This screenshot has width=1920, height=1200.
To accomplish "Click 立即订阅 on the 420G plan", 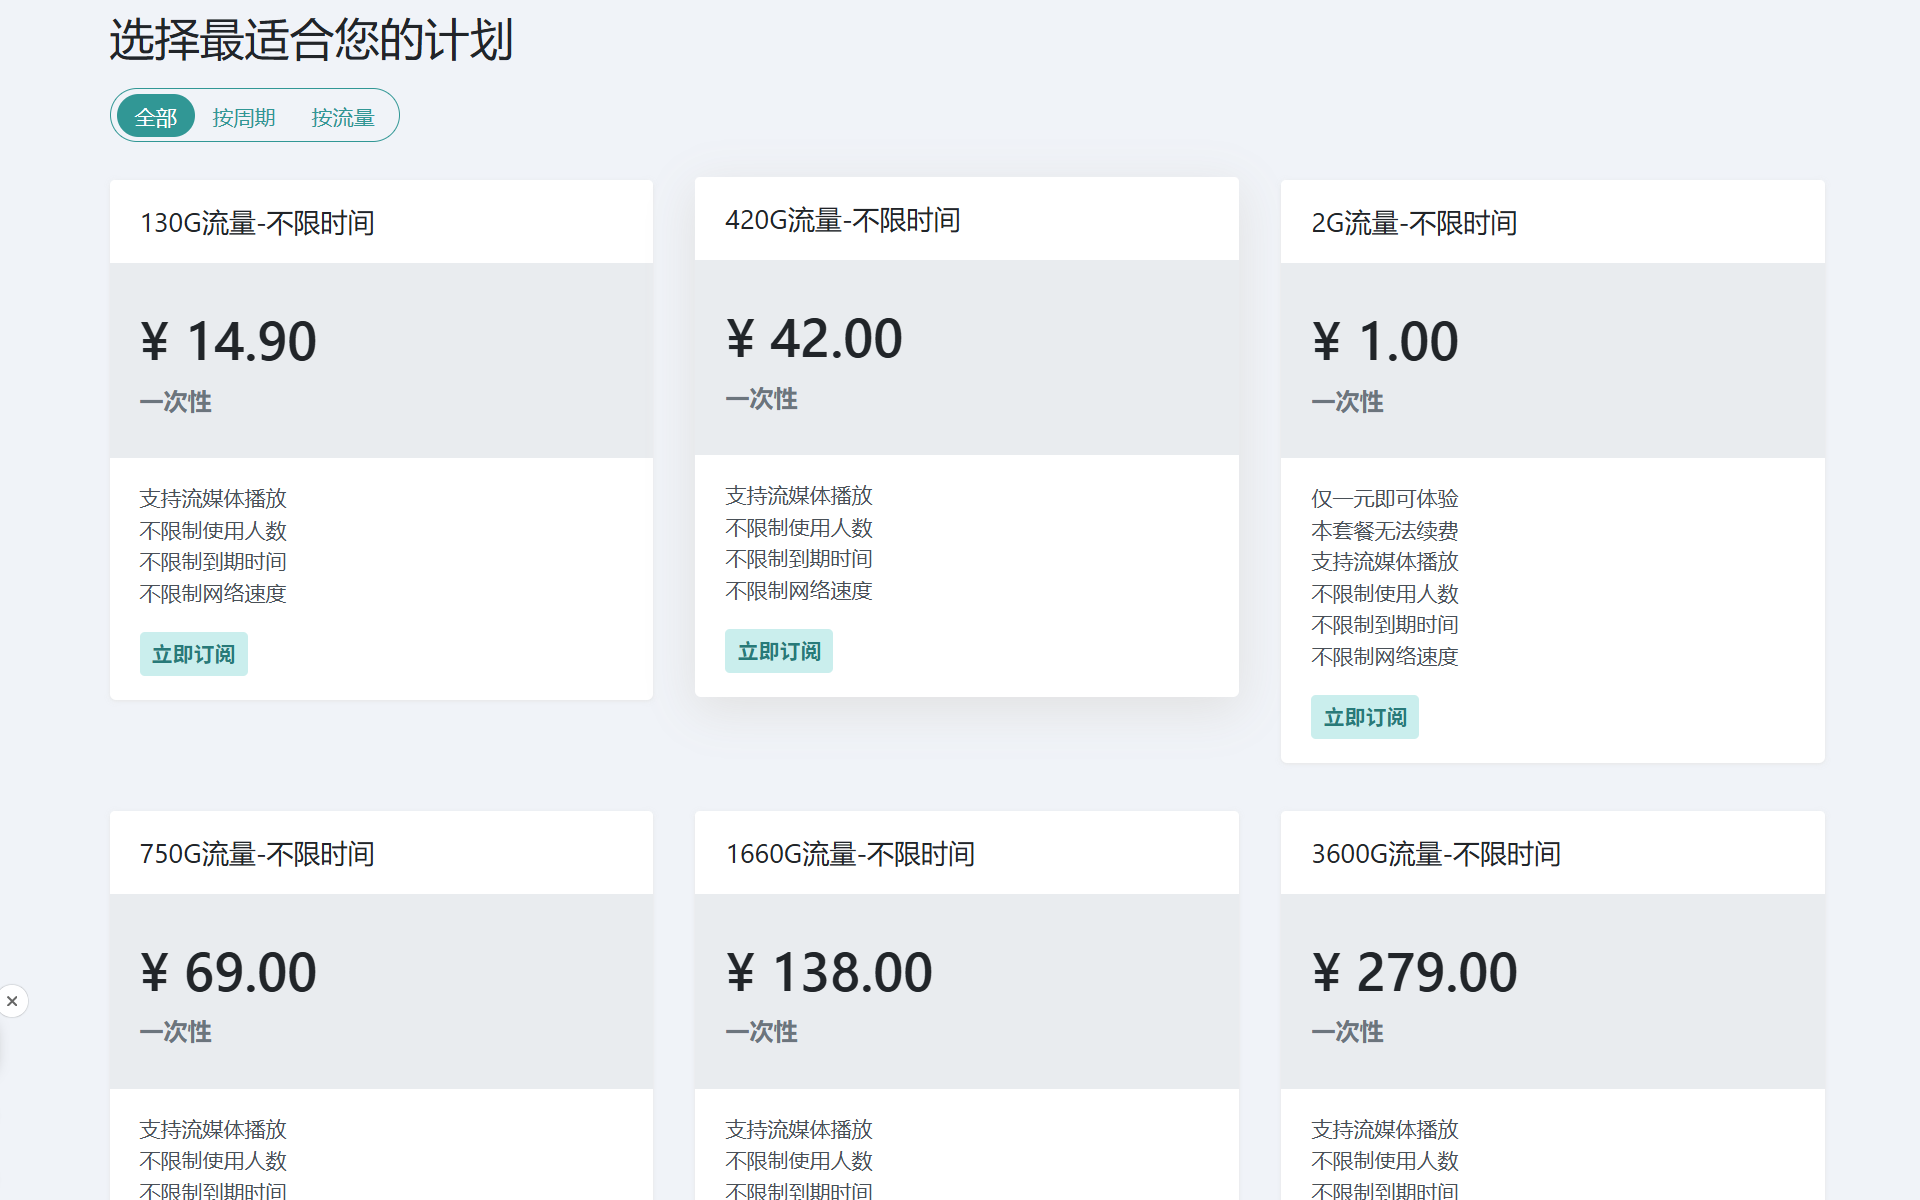I will pyautogui.click(x=778, y=651).
